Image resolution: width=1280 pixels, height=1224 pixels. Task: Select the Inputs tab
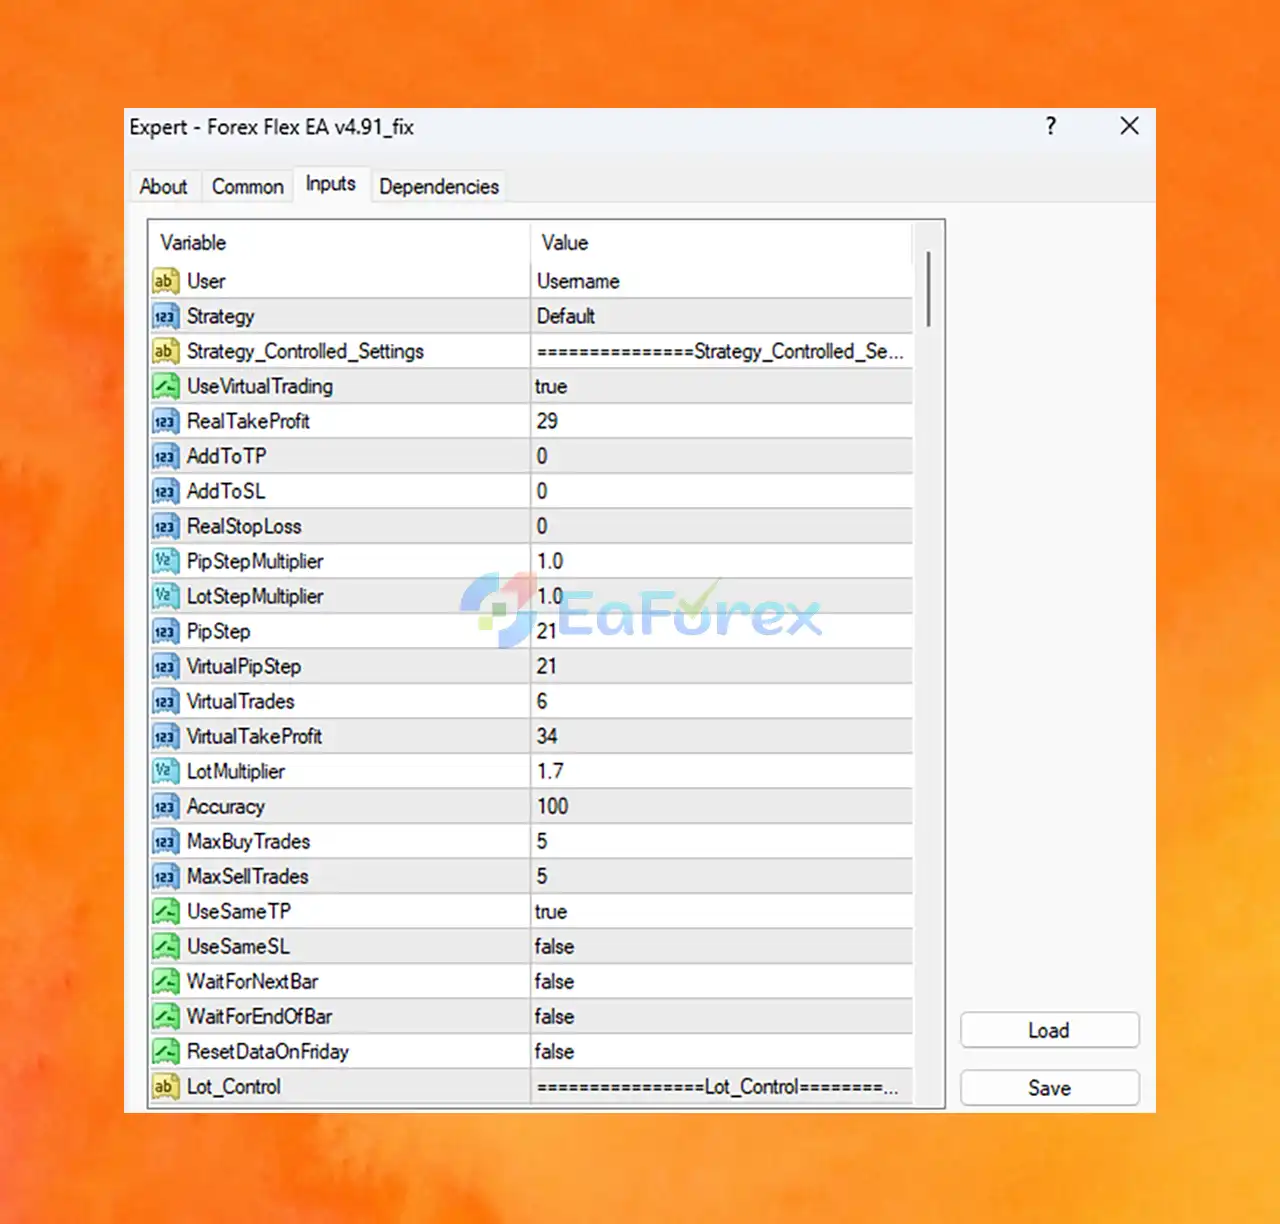click(x=331, y=184)
